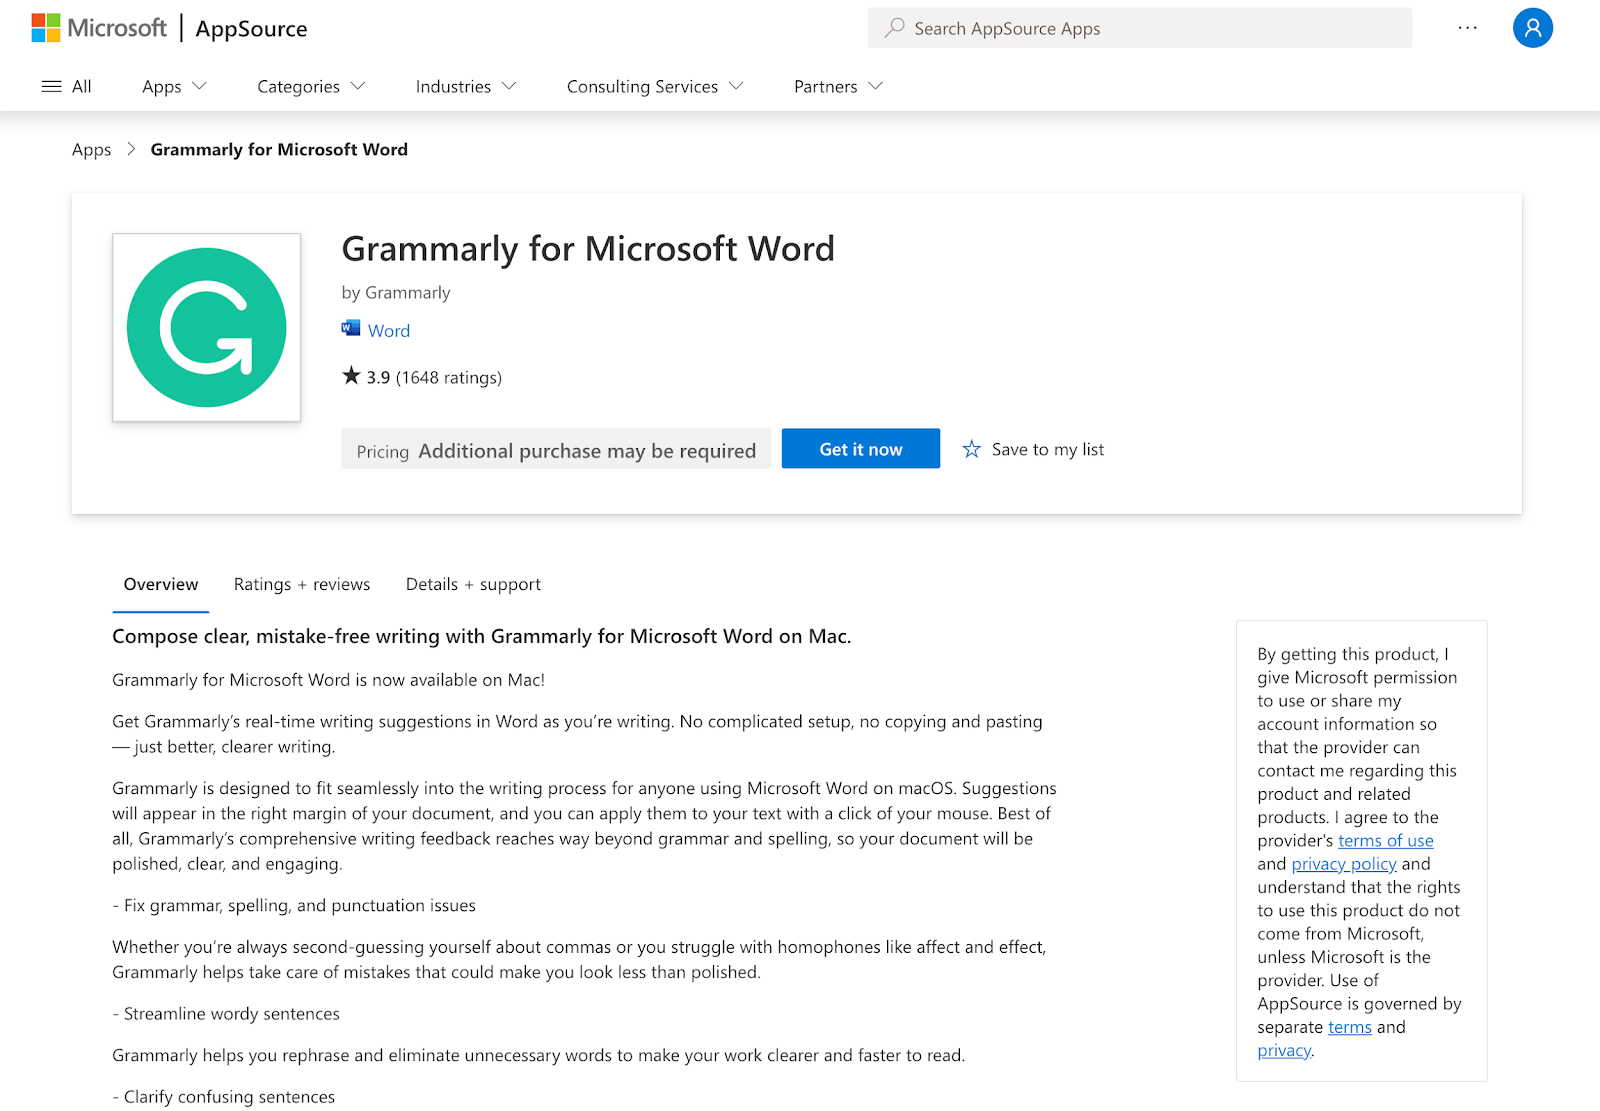Expand the Industries dropdown
Screen dimensions: 1600x1111
pyautogui.click(x=466, y=87)
